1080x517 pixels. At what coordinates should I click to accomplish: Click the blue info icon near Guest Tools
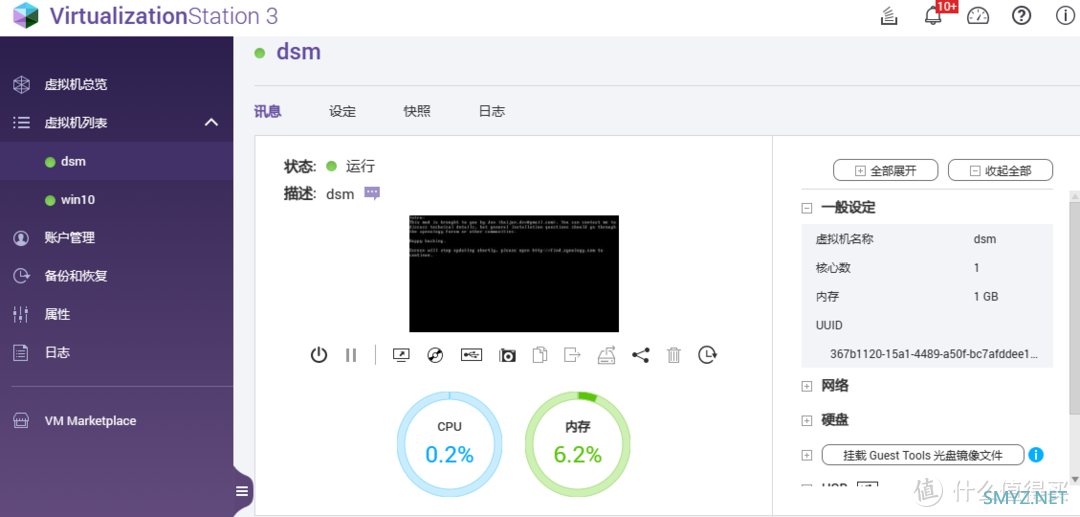[1036, 455]
